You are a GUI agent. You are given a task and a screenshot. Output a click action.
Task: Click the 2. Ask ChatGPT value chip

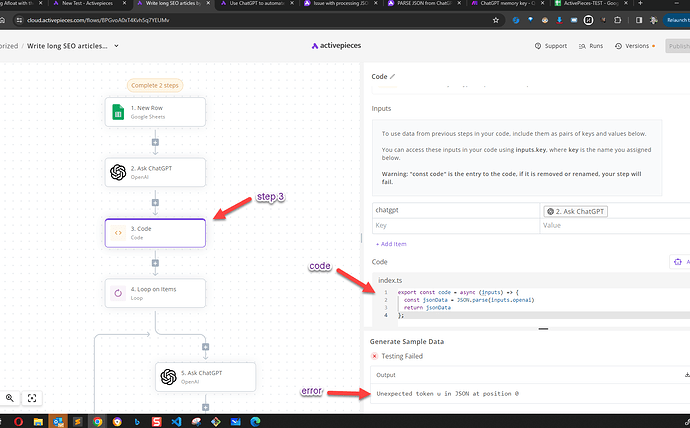coord(576,212)
